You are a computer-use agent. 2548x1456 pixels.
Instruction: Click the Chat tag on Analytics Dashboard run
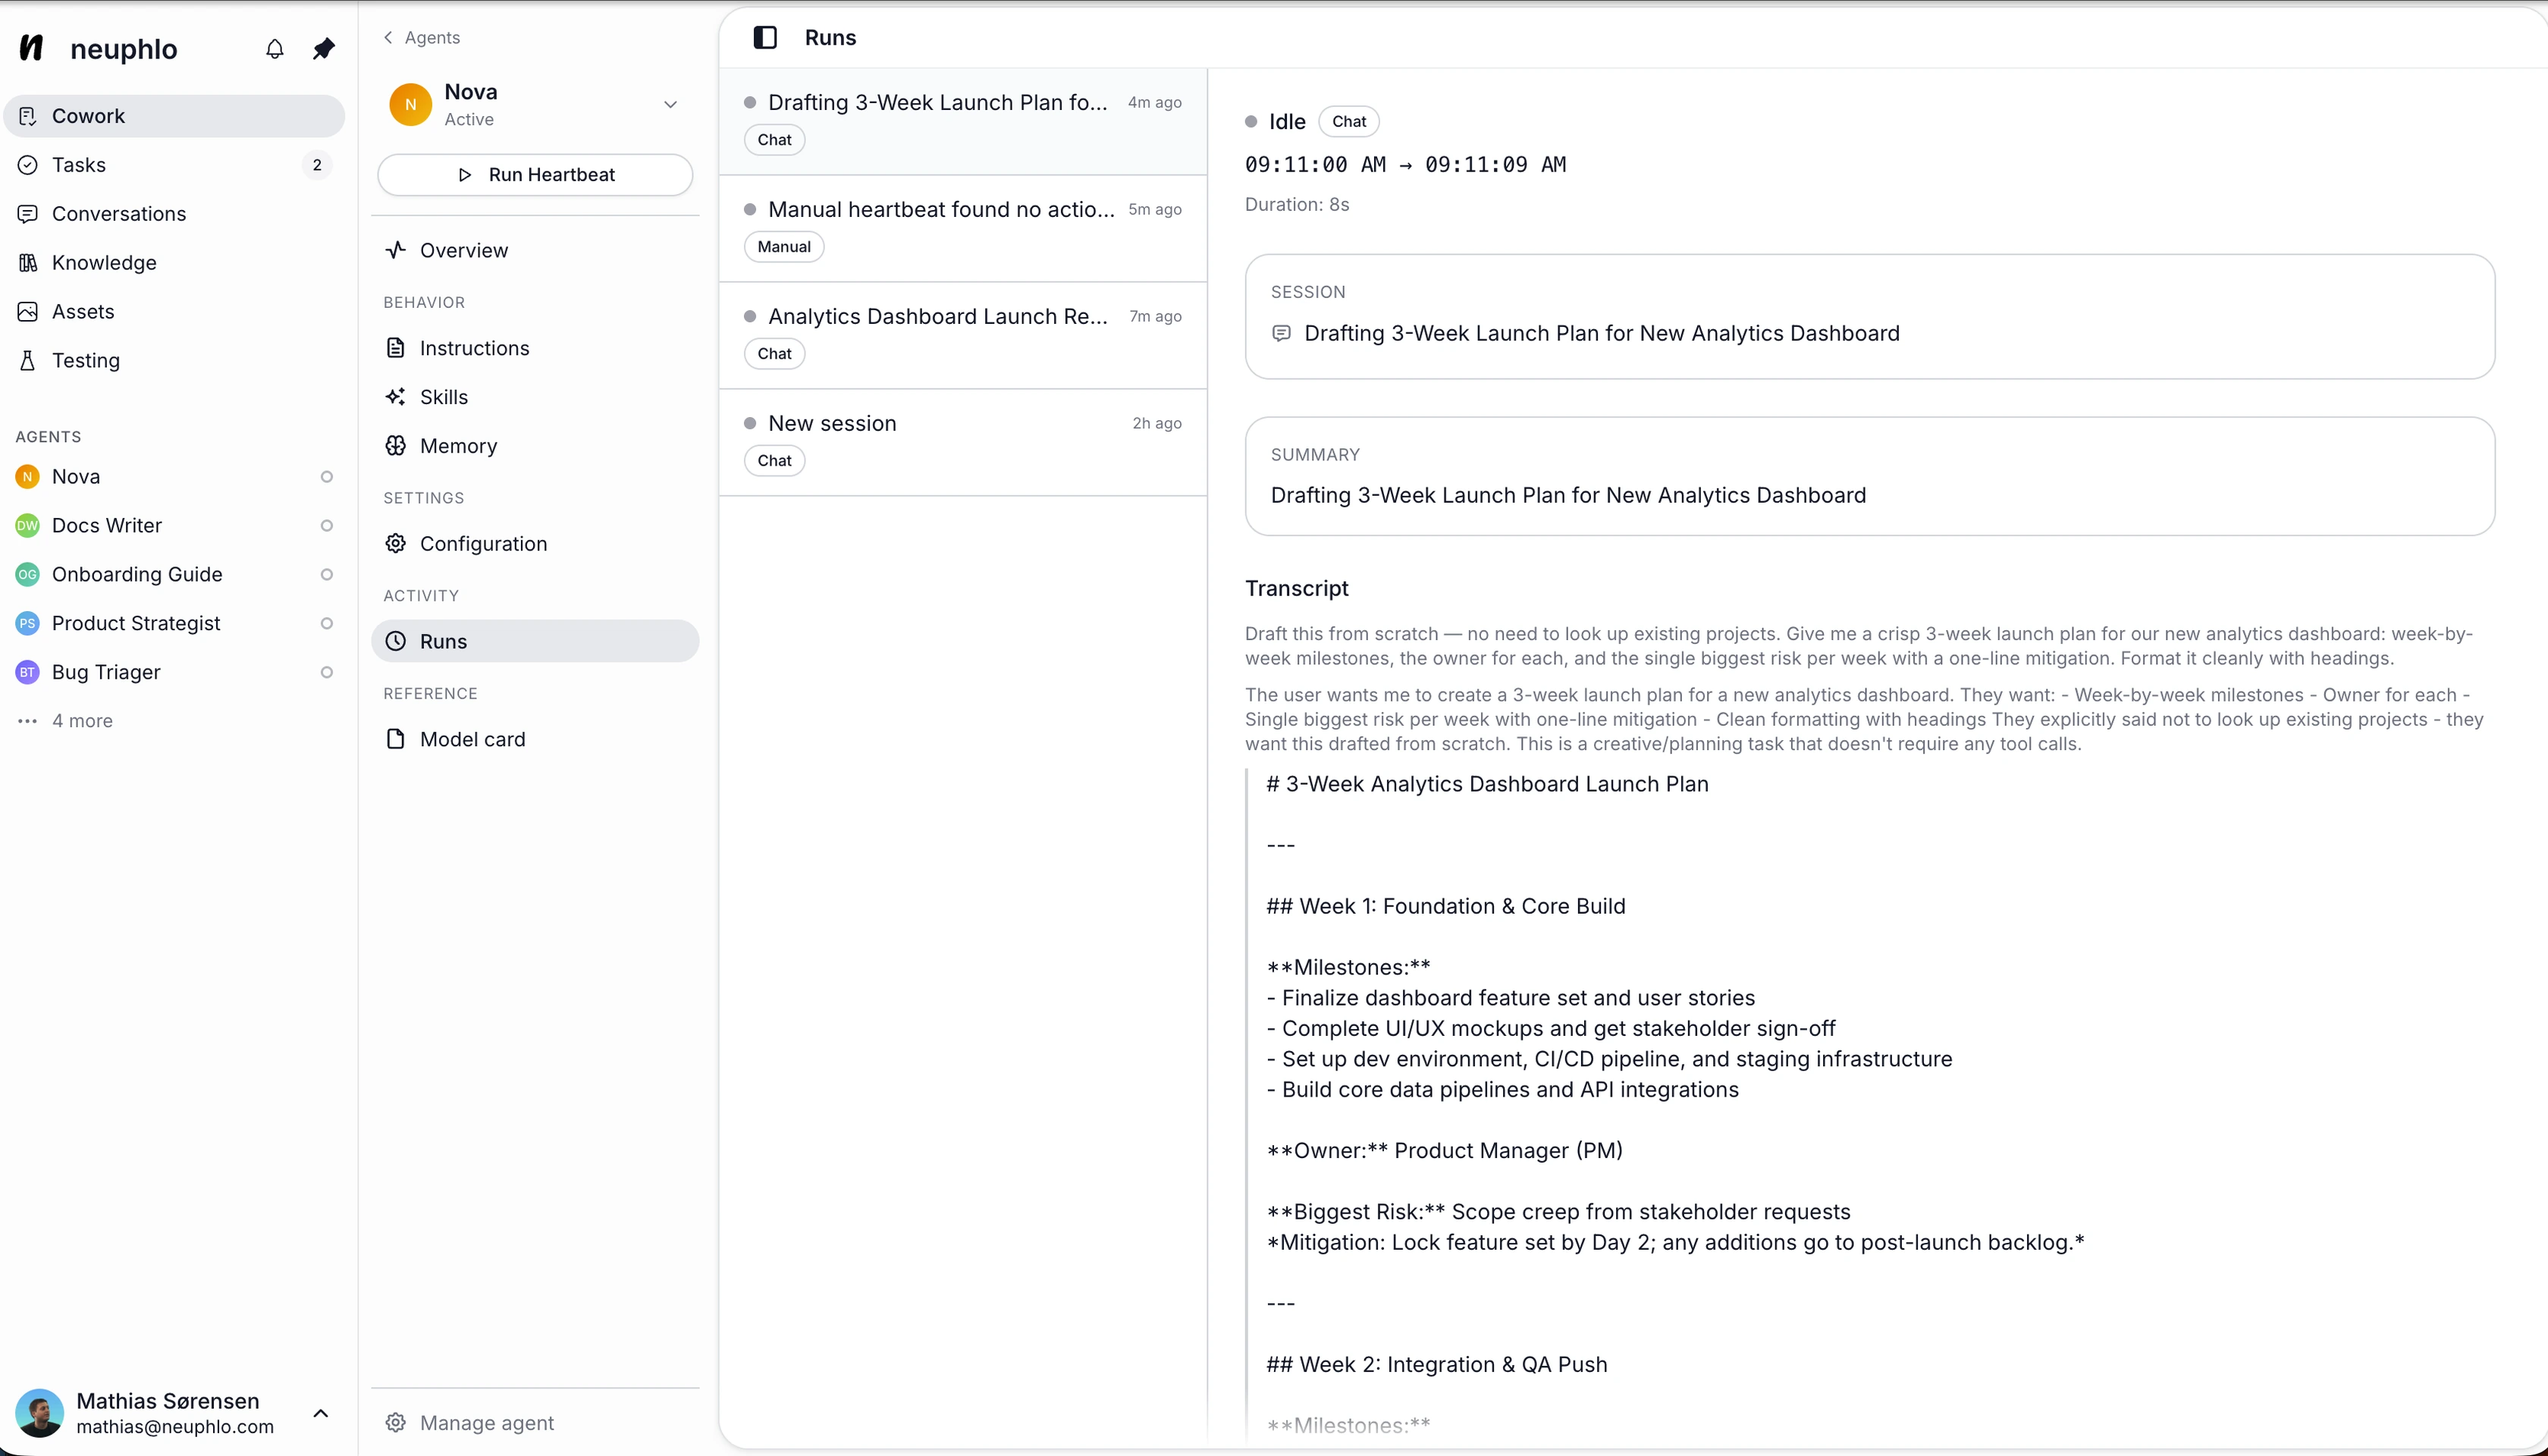(x=775, y=354)
